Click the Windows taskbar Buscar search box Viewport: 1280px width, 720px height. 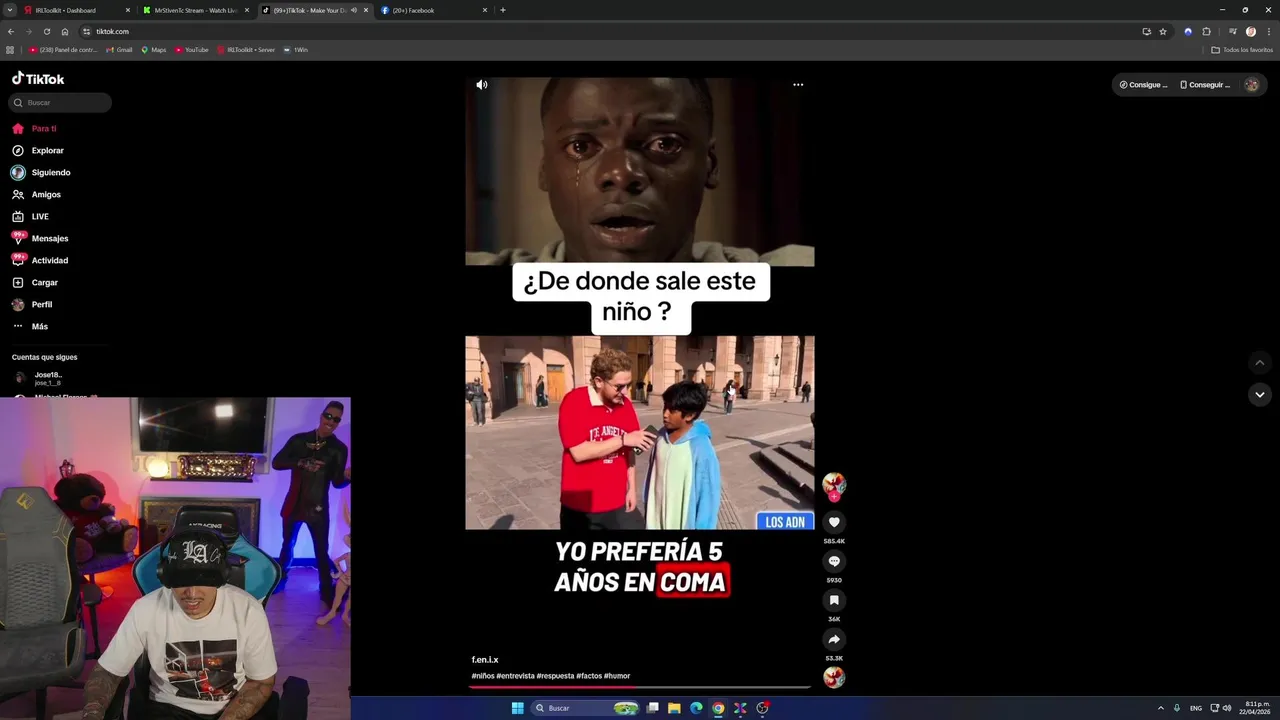click(x=585, y=708)
